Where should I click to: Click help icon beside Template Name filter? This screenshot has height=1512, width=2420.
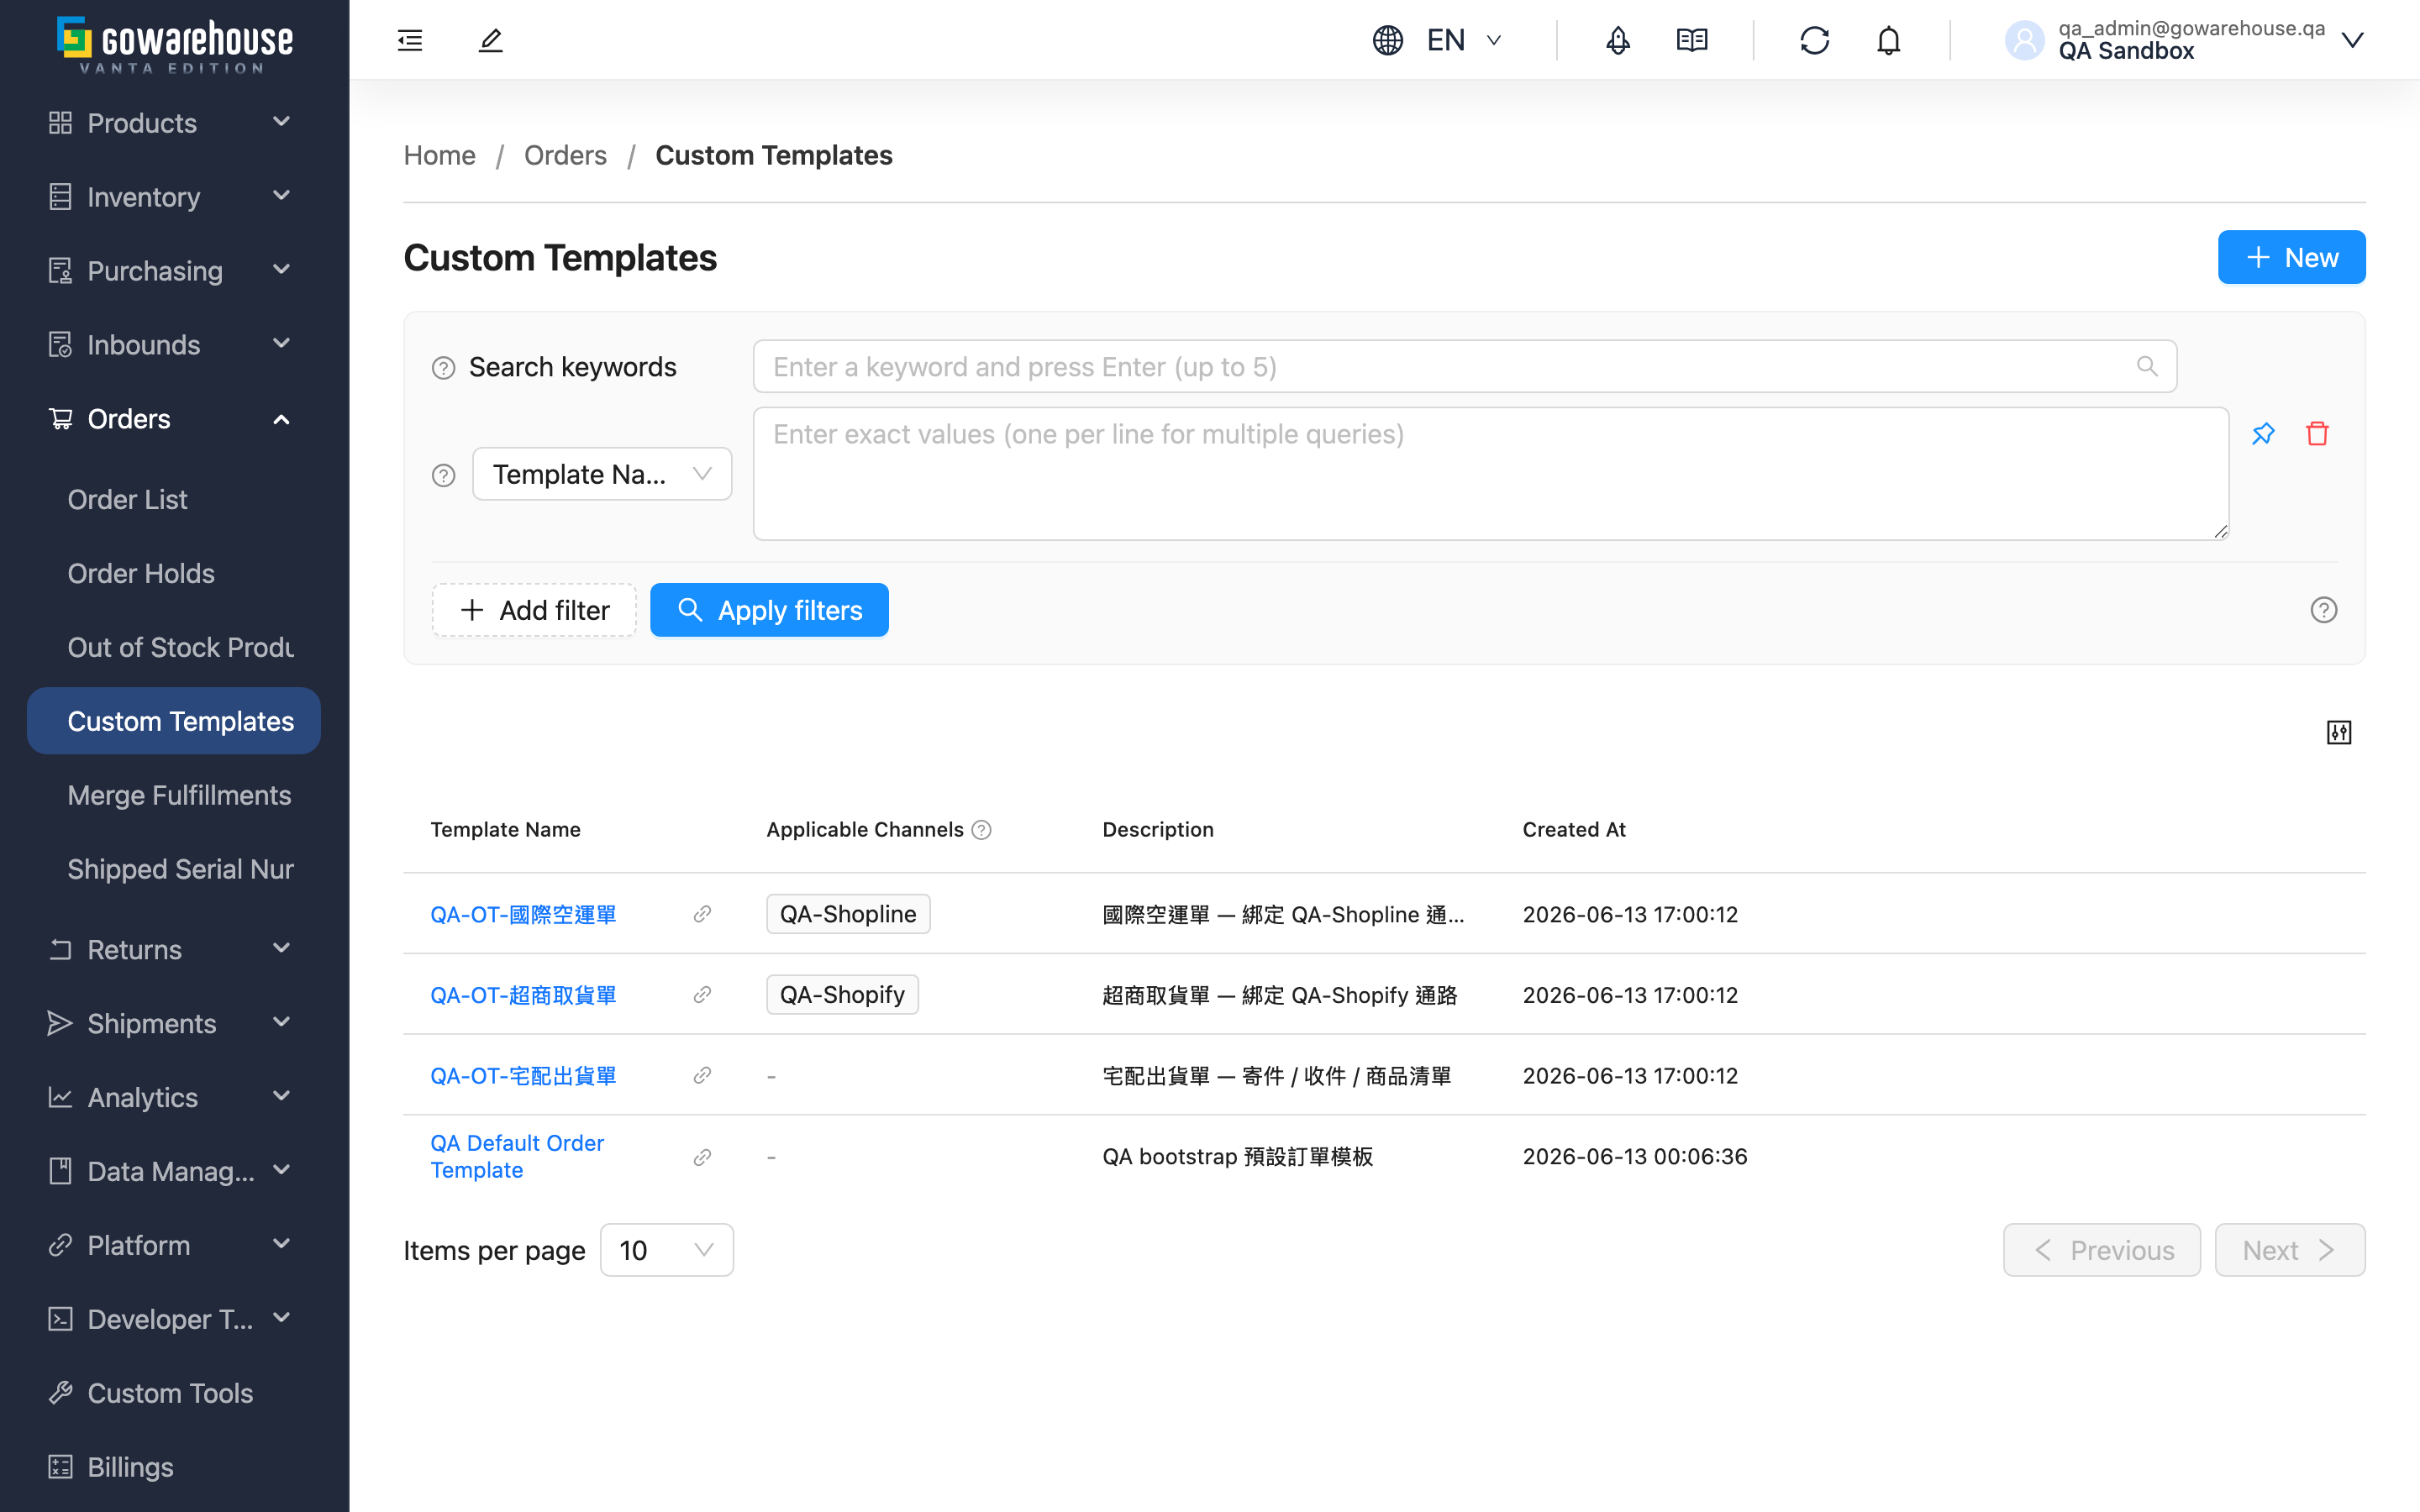pos(443,475)
